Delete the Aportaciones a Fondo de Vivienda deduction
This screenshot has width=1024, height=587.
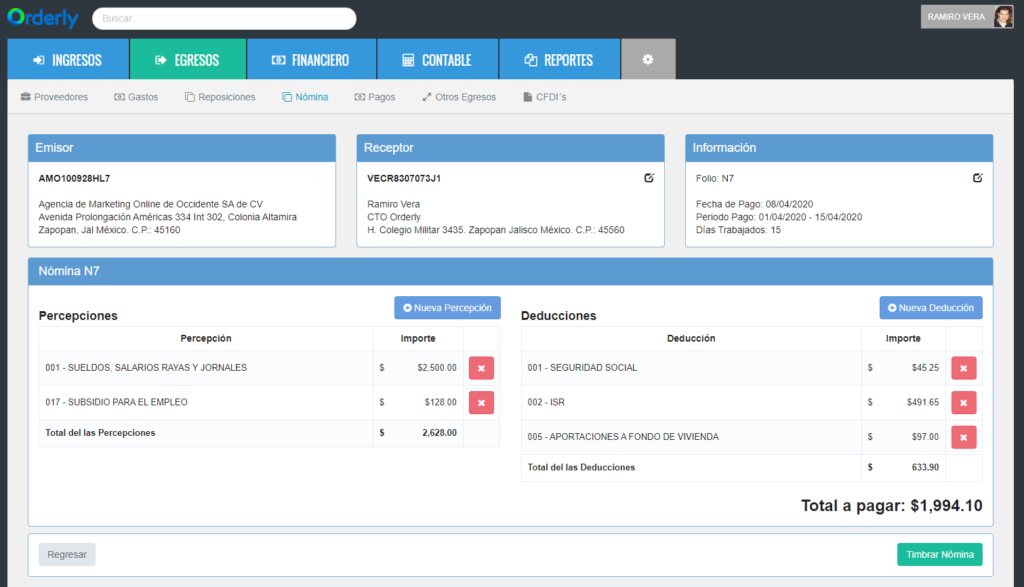point(963,437)
